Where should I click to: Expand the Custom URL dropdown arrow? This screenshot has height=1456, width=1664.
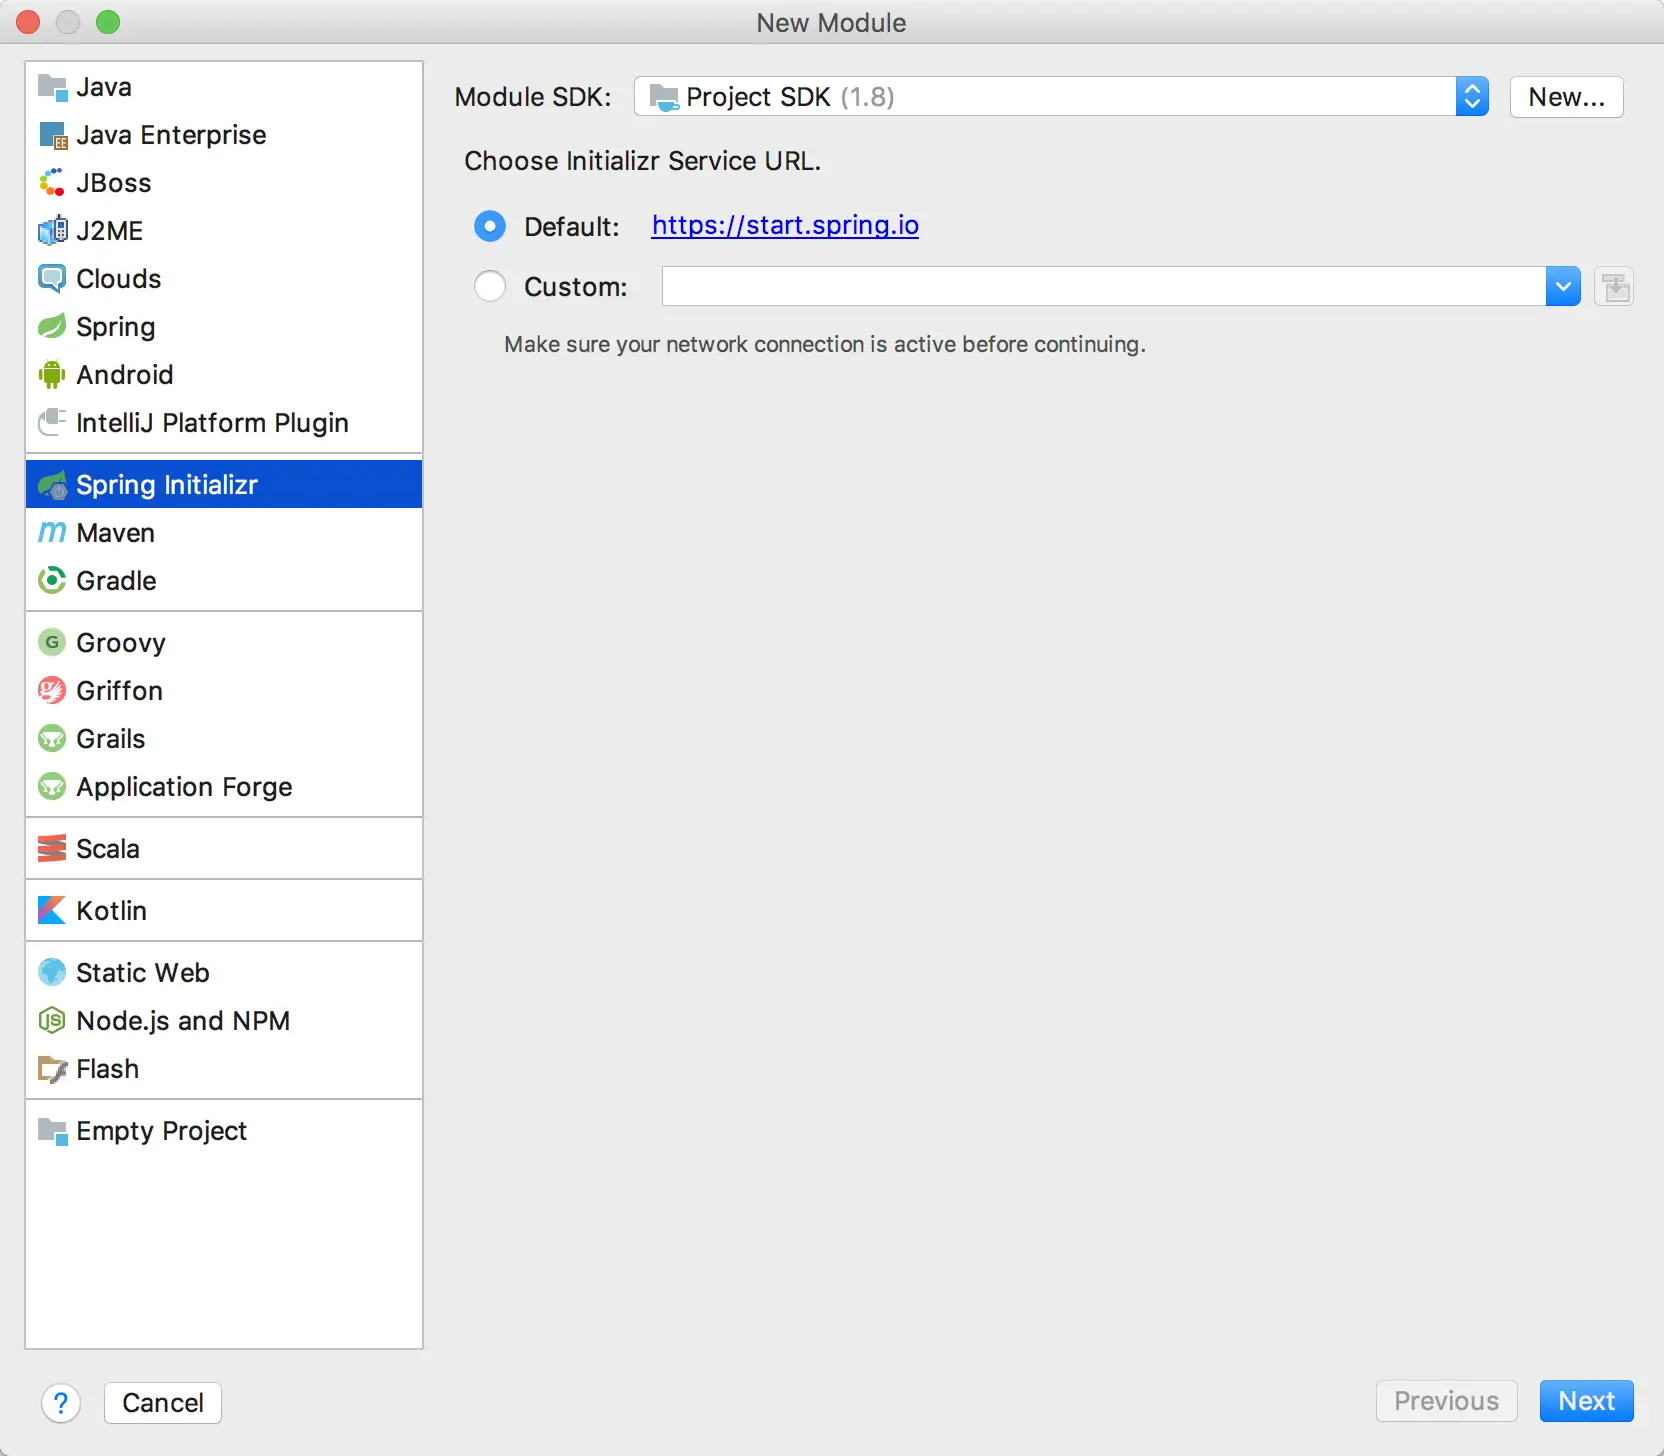click(x=1563, y=287)
